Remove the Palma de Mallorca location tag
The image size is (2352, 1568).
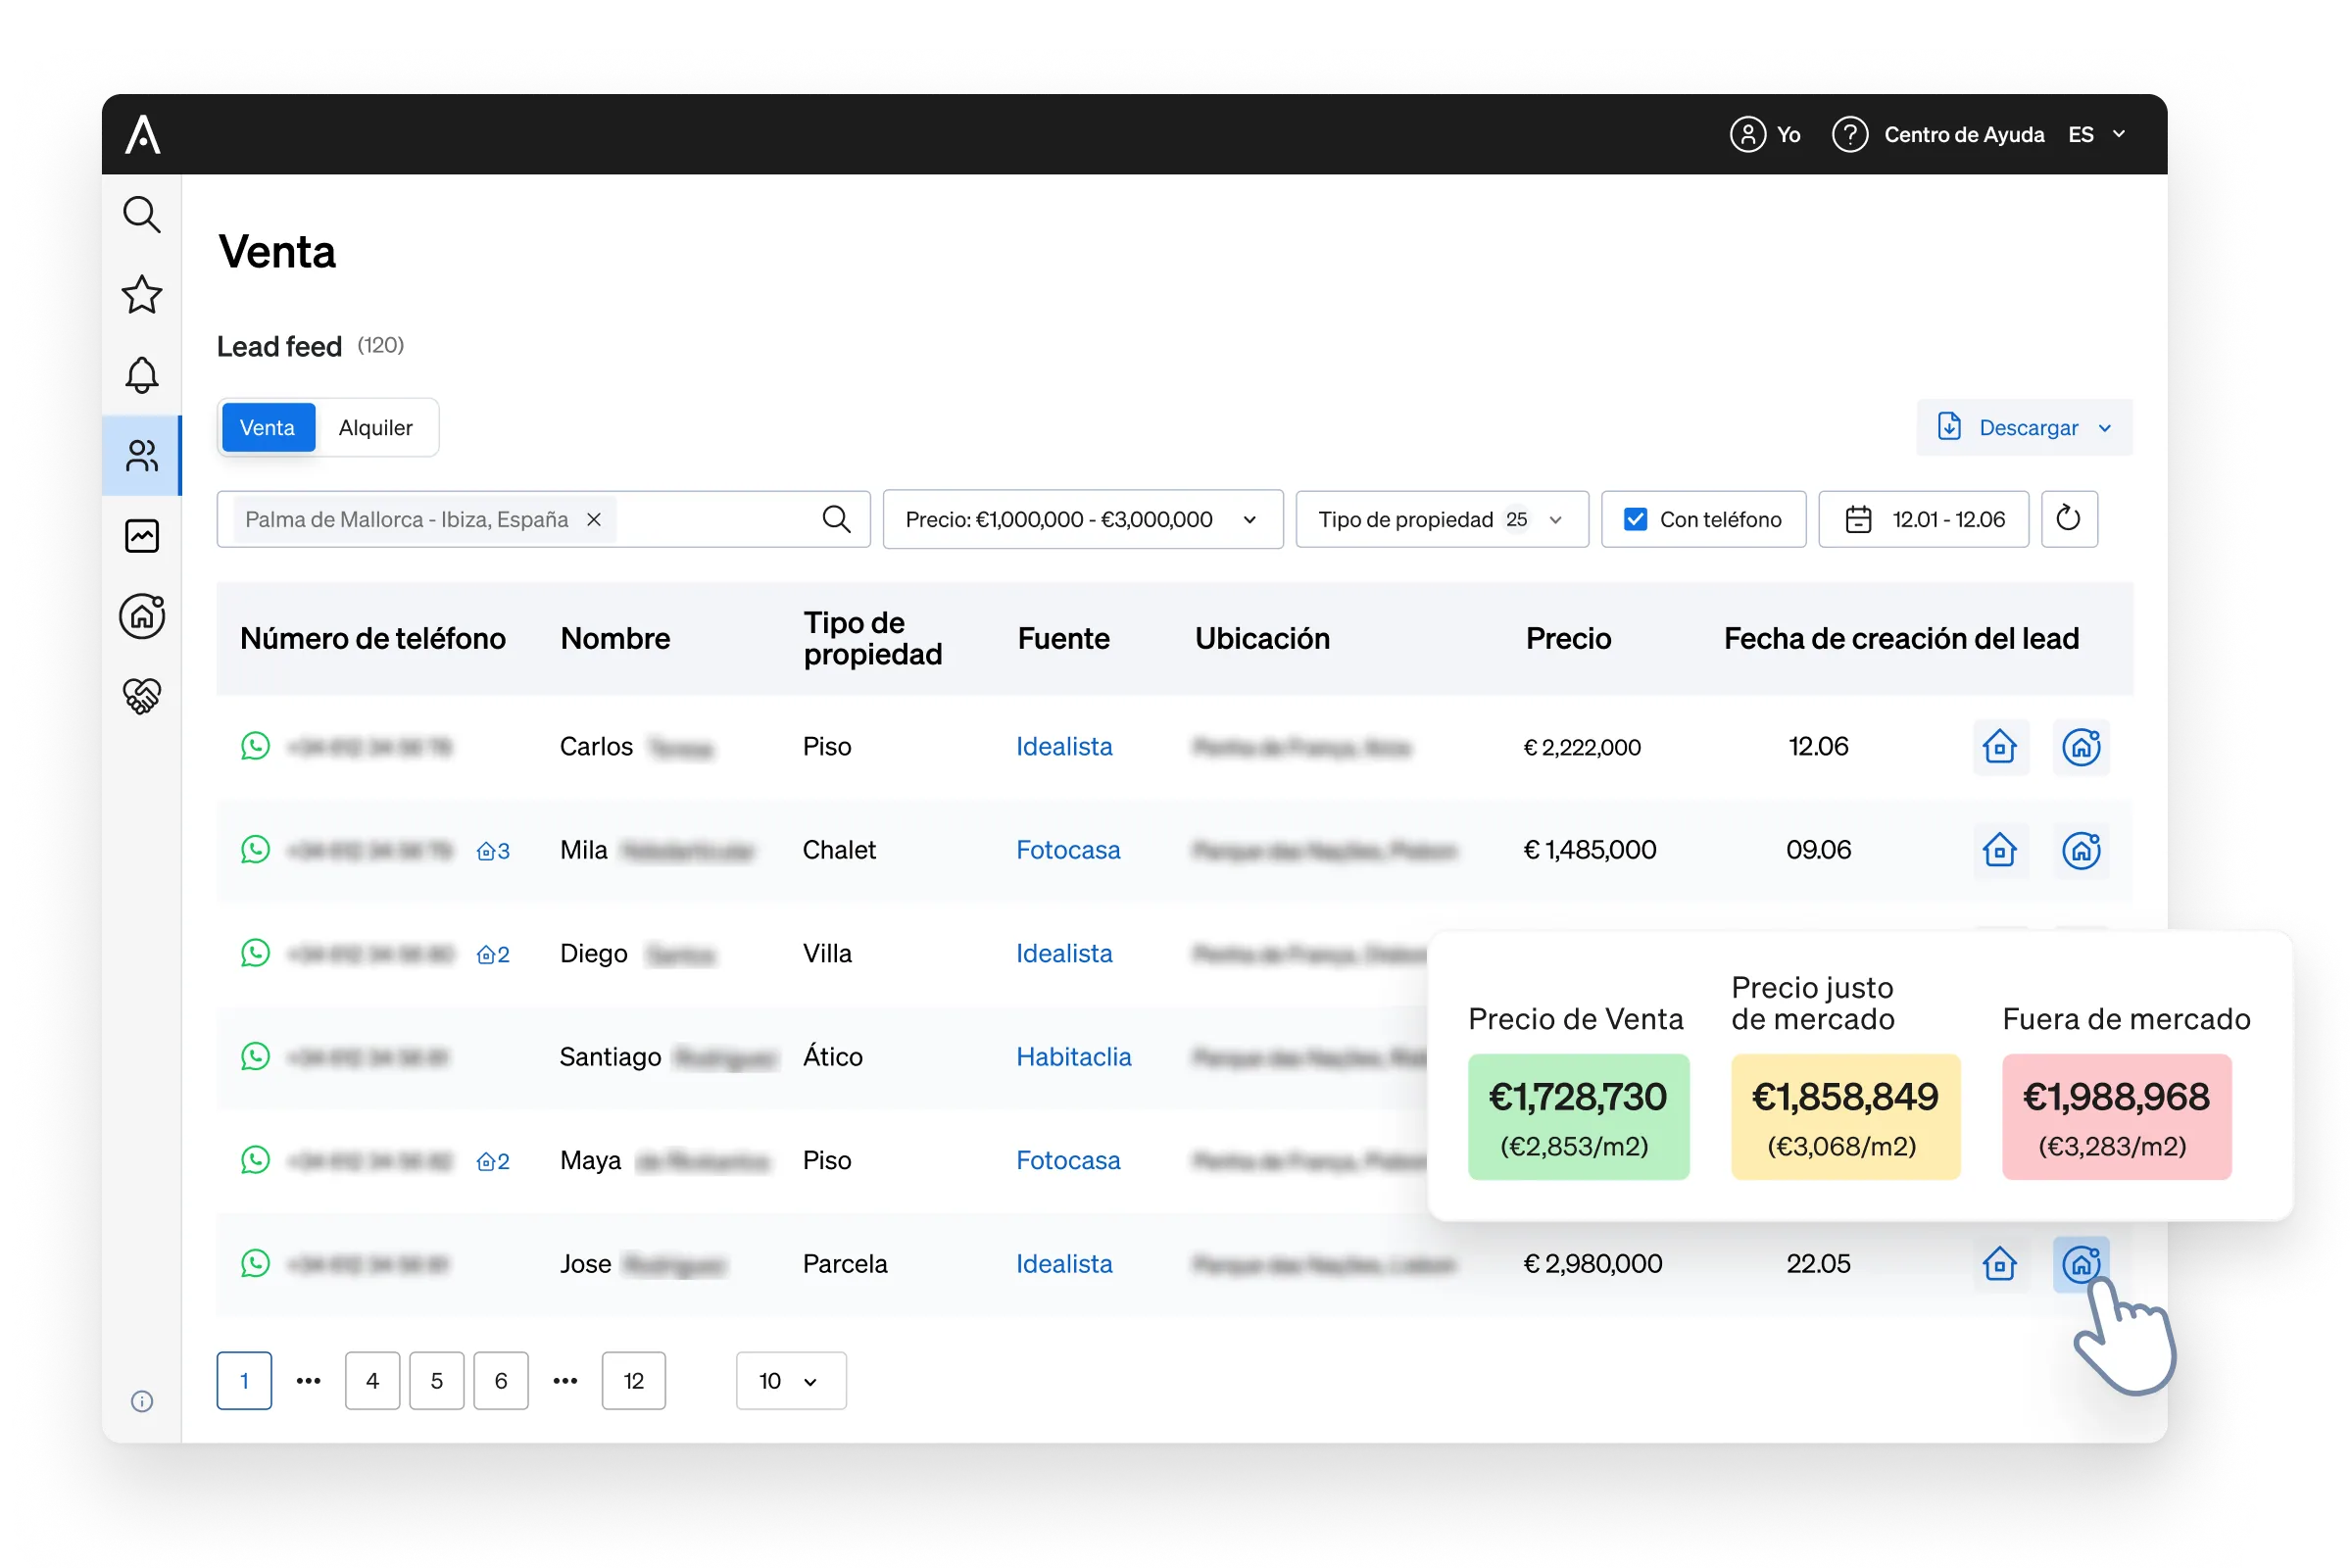point(594,519)
